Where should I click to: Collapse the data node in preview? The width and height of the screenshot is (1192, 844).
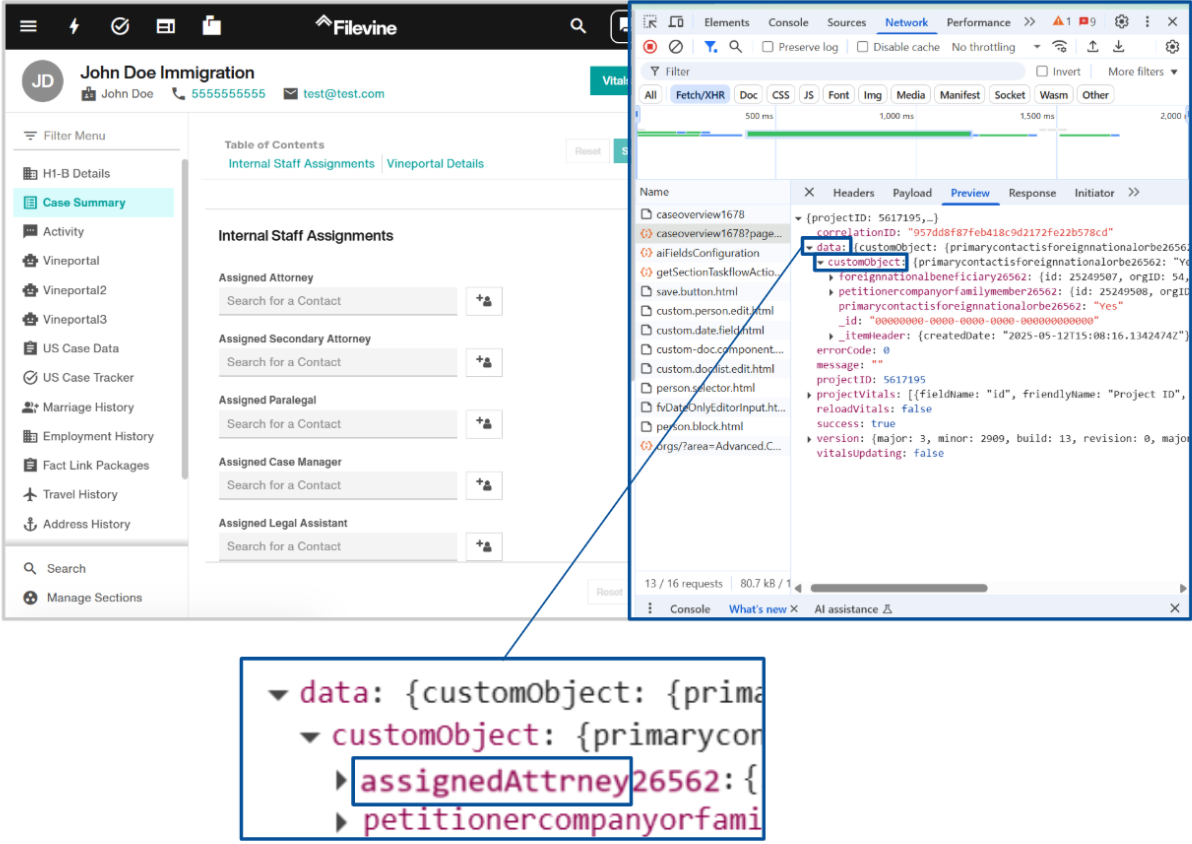point(810,248)
